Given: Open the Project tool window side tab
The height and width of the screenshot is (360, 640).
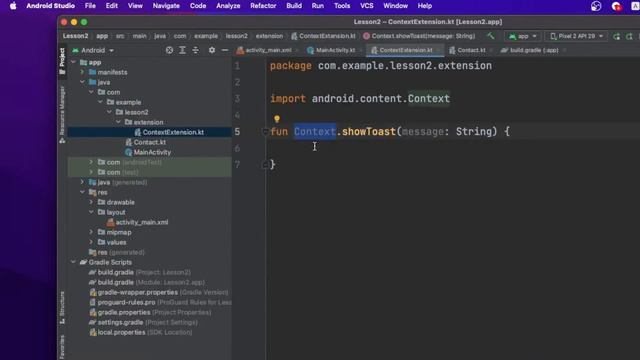Looking at the screenshot, I should [62, 60].
